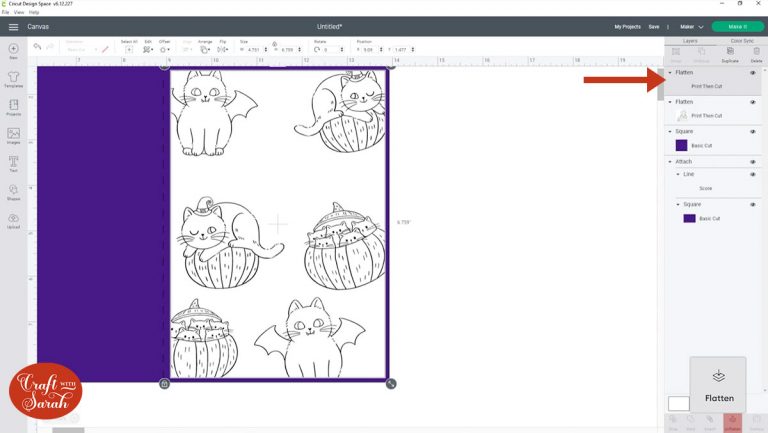Toggle visibility of the Attach group
The width and height of the screenshot is (768, 433).
coord(753,161)
